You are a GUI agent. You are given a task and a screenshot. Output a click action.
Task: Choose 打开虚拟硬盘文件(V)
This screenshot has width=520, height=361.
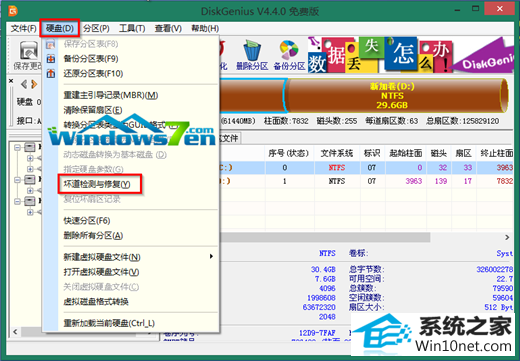(101, 272)
